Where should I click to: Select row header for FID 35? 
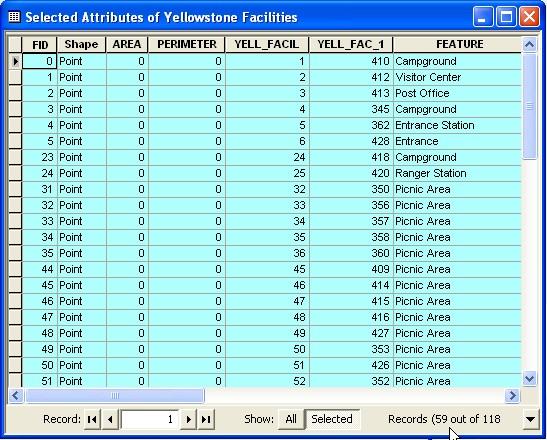pyautogui.click(x=15, y=253)
